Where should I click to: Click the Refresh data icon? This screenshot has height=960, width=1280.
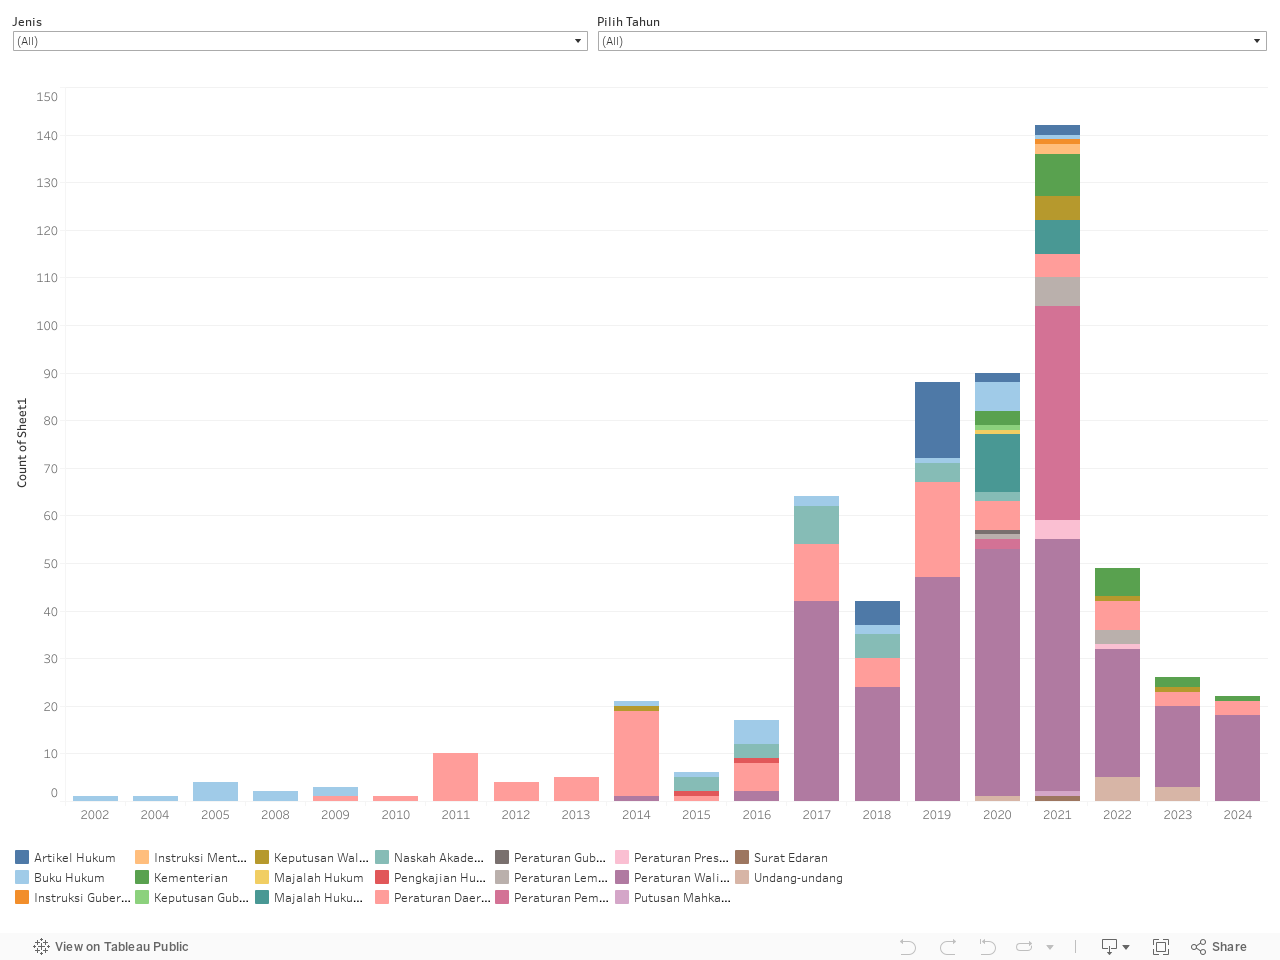[1025, 946]
